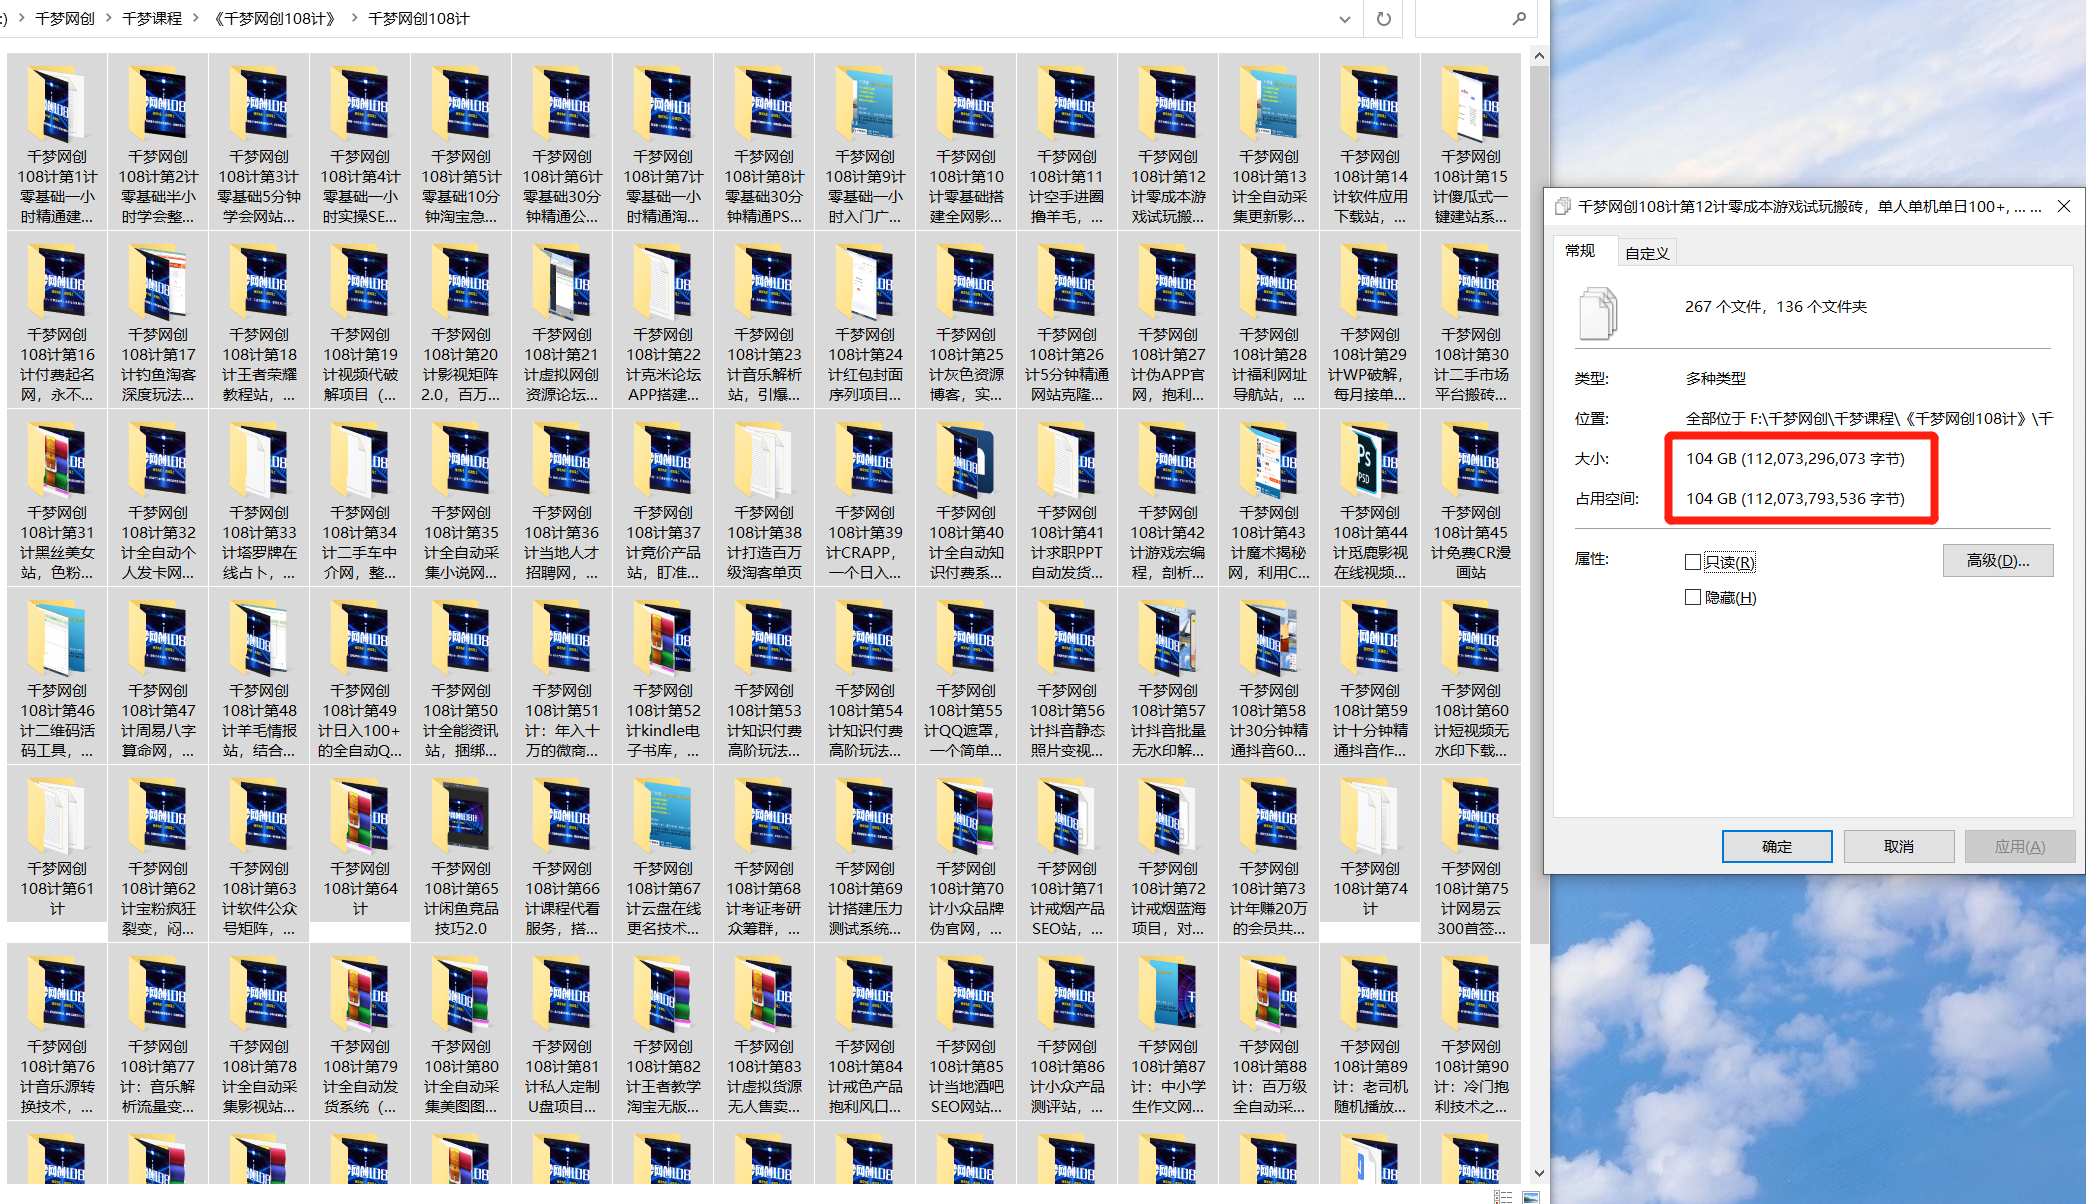2086x1204 pixels.
Task: Select folder 千梦网创108计第44计 with PSD icon
Action: click(1370, 461)
